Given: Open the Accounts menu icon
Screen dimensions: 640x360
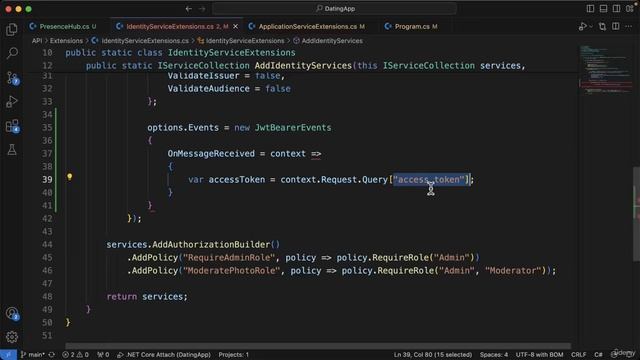Looking at the screenshot, I should click(12, 313).
